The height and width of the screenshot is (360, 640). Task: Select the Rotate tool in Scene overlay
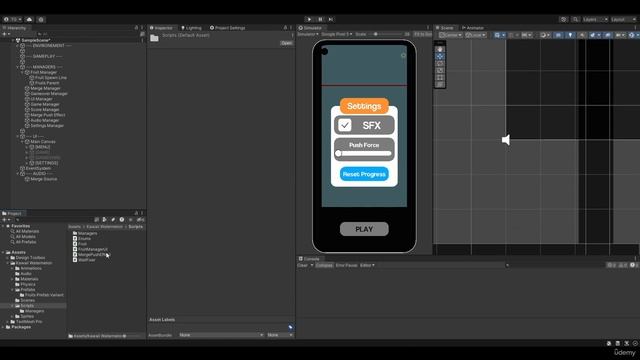coord(440,63)
